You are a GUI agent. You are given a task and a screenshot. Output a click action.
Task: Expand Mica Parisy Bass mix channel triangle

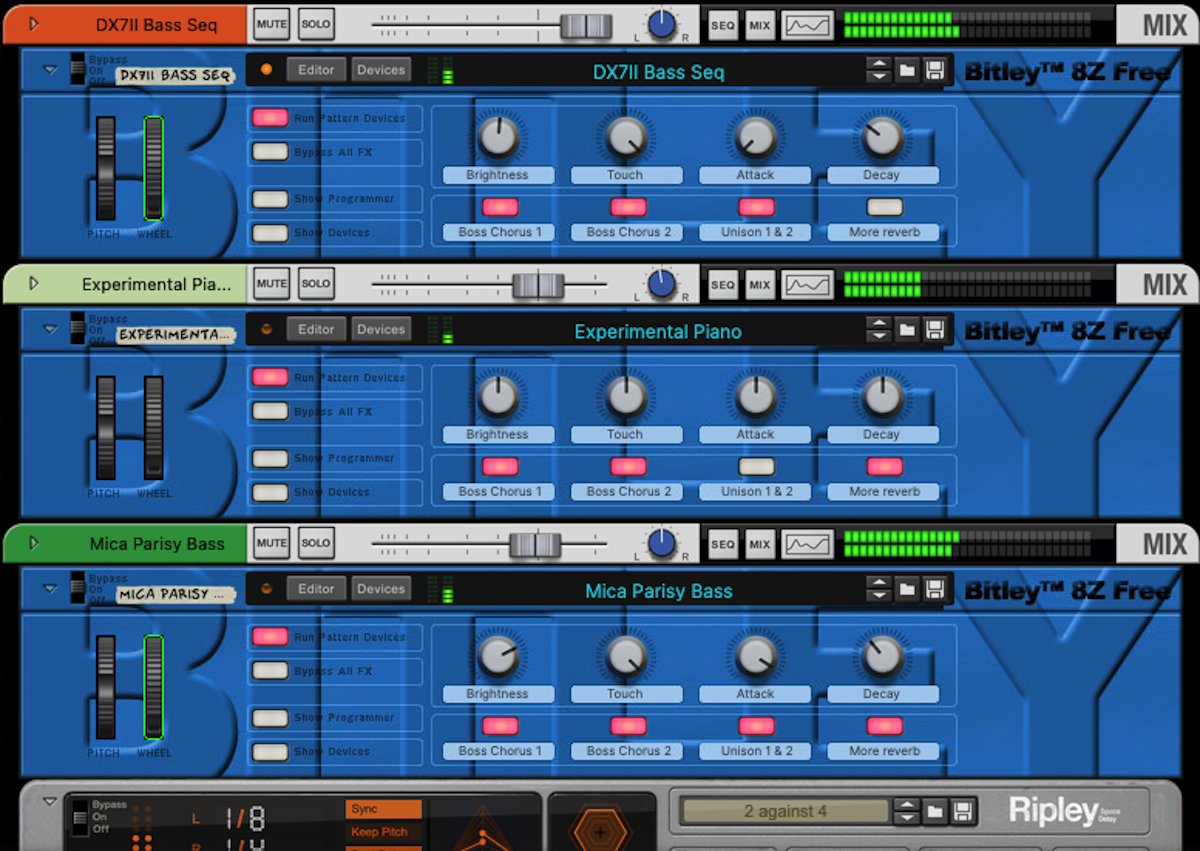pos(34,543)
